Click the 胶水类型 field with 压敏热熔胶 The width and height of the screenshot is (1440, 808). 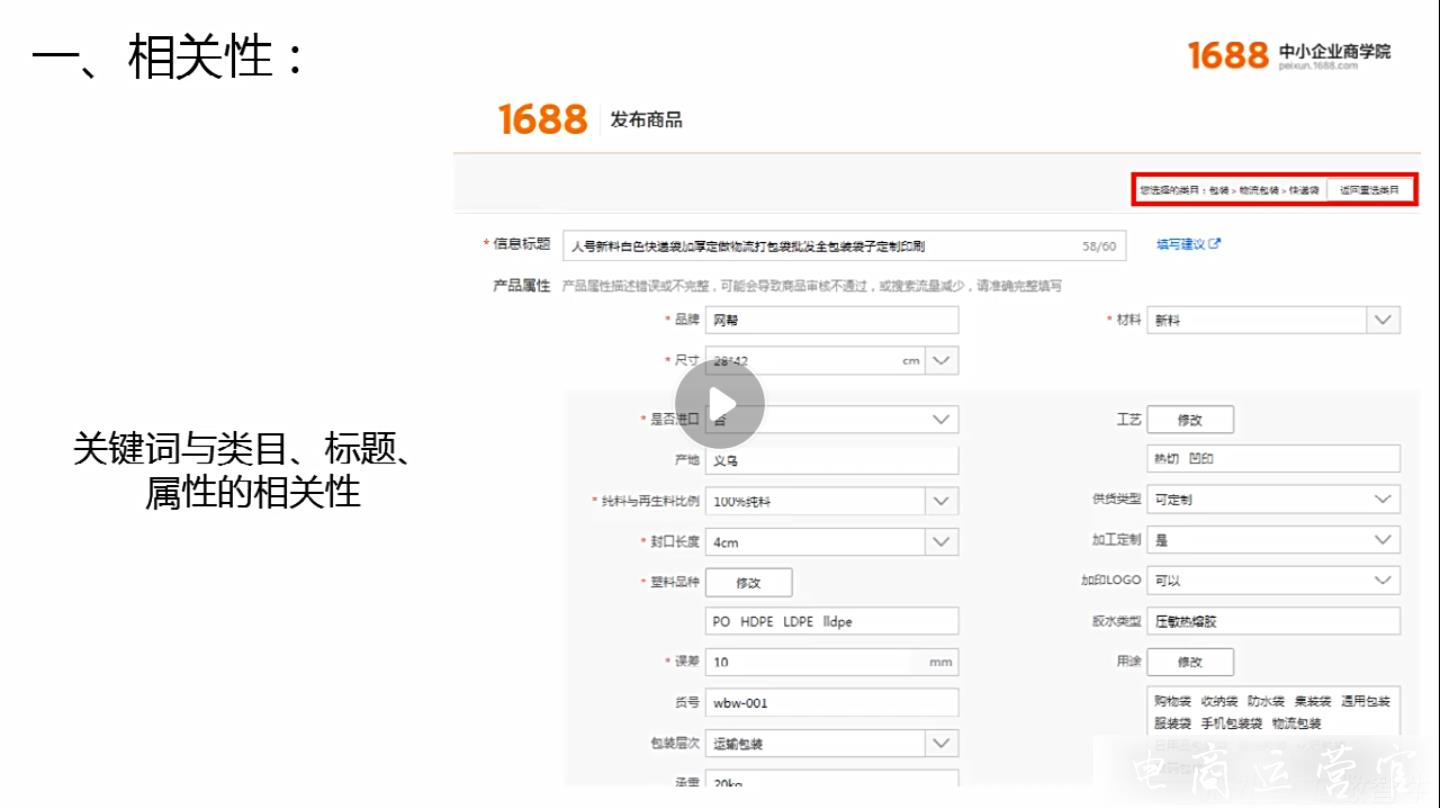[1273, 621]
